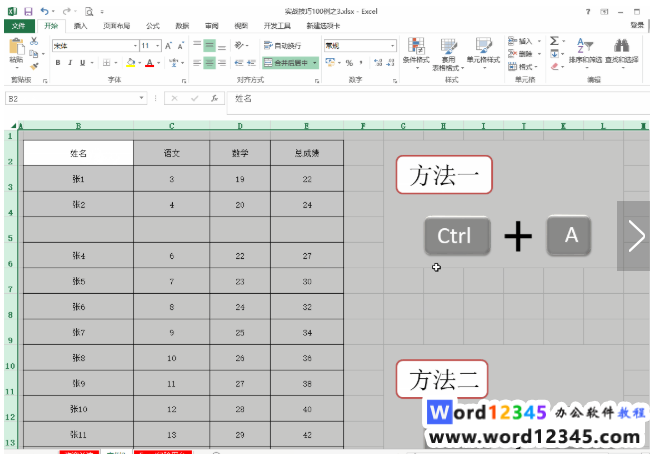Image resolution: width=650 pixels, height=454 pixels.
Task: Click the Copy icon in clipboard group
Action: [34, 53]
